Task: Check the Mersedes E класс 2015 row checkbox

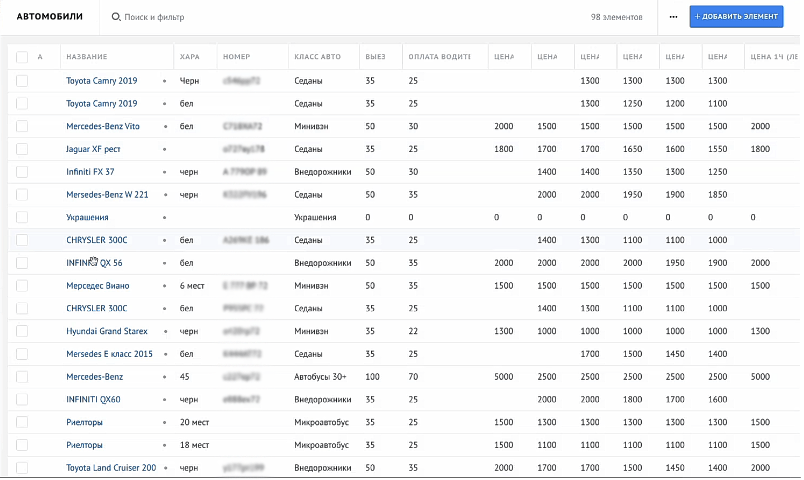Action: click(22, 354)
